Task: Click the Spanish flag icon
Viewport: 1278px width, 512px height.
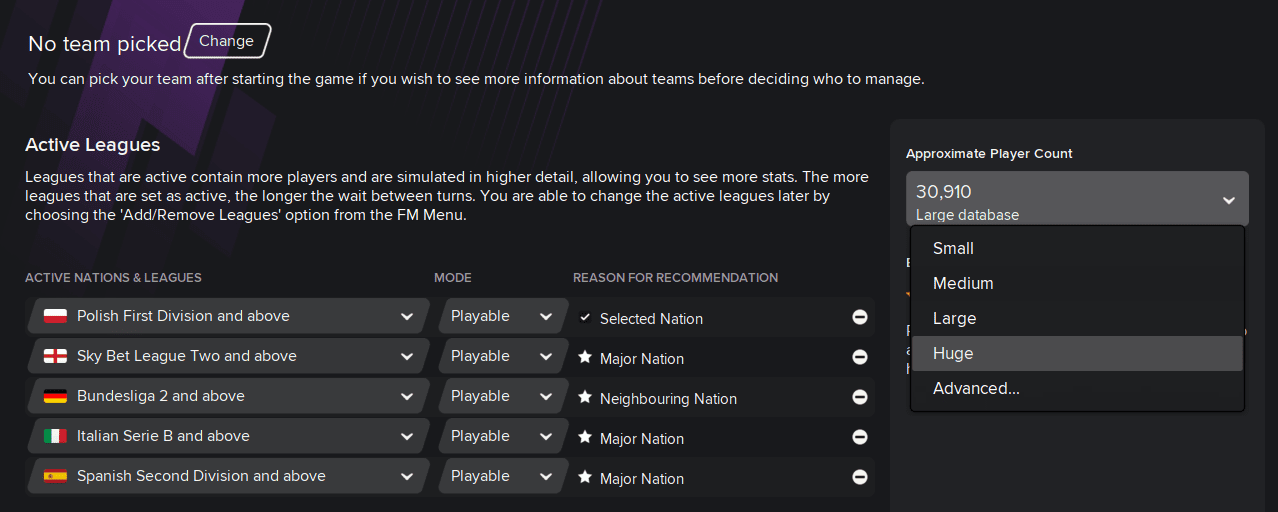Action: [x=55, y=476]
